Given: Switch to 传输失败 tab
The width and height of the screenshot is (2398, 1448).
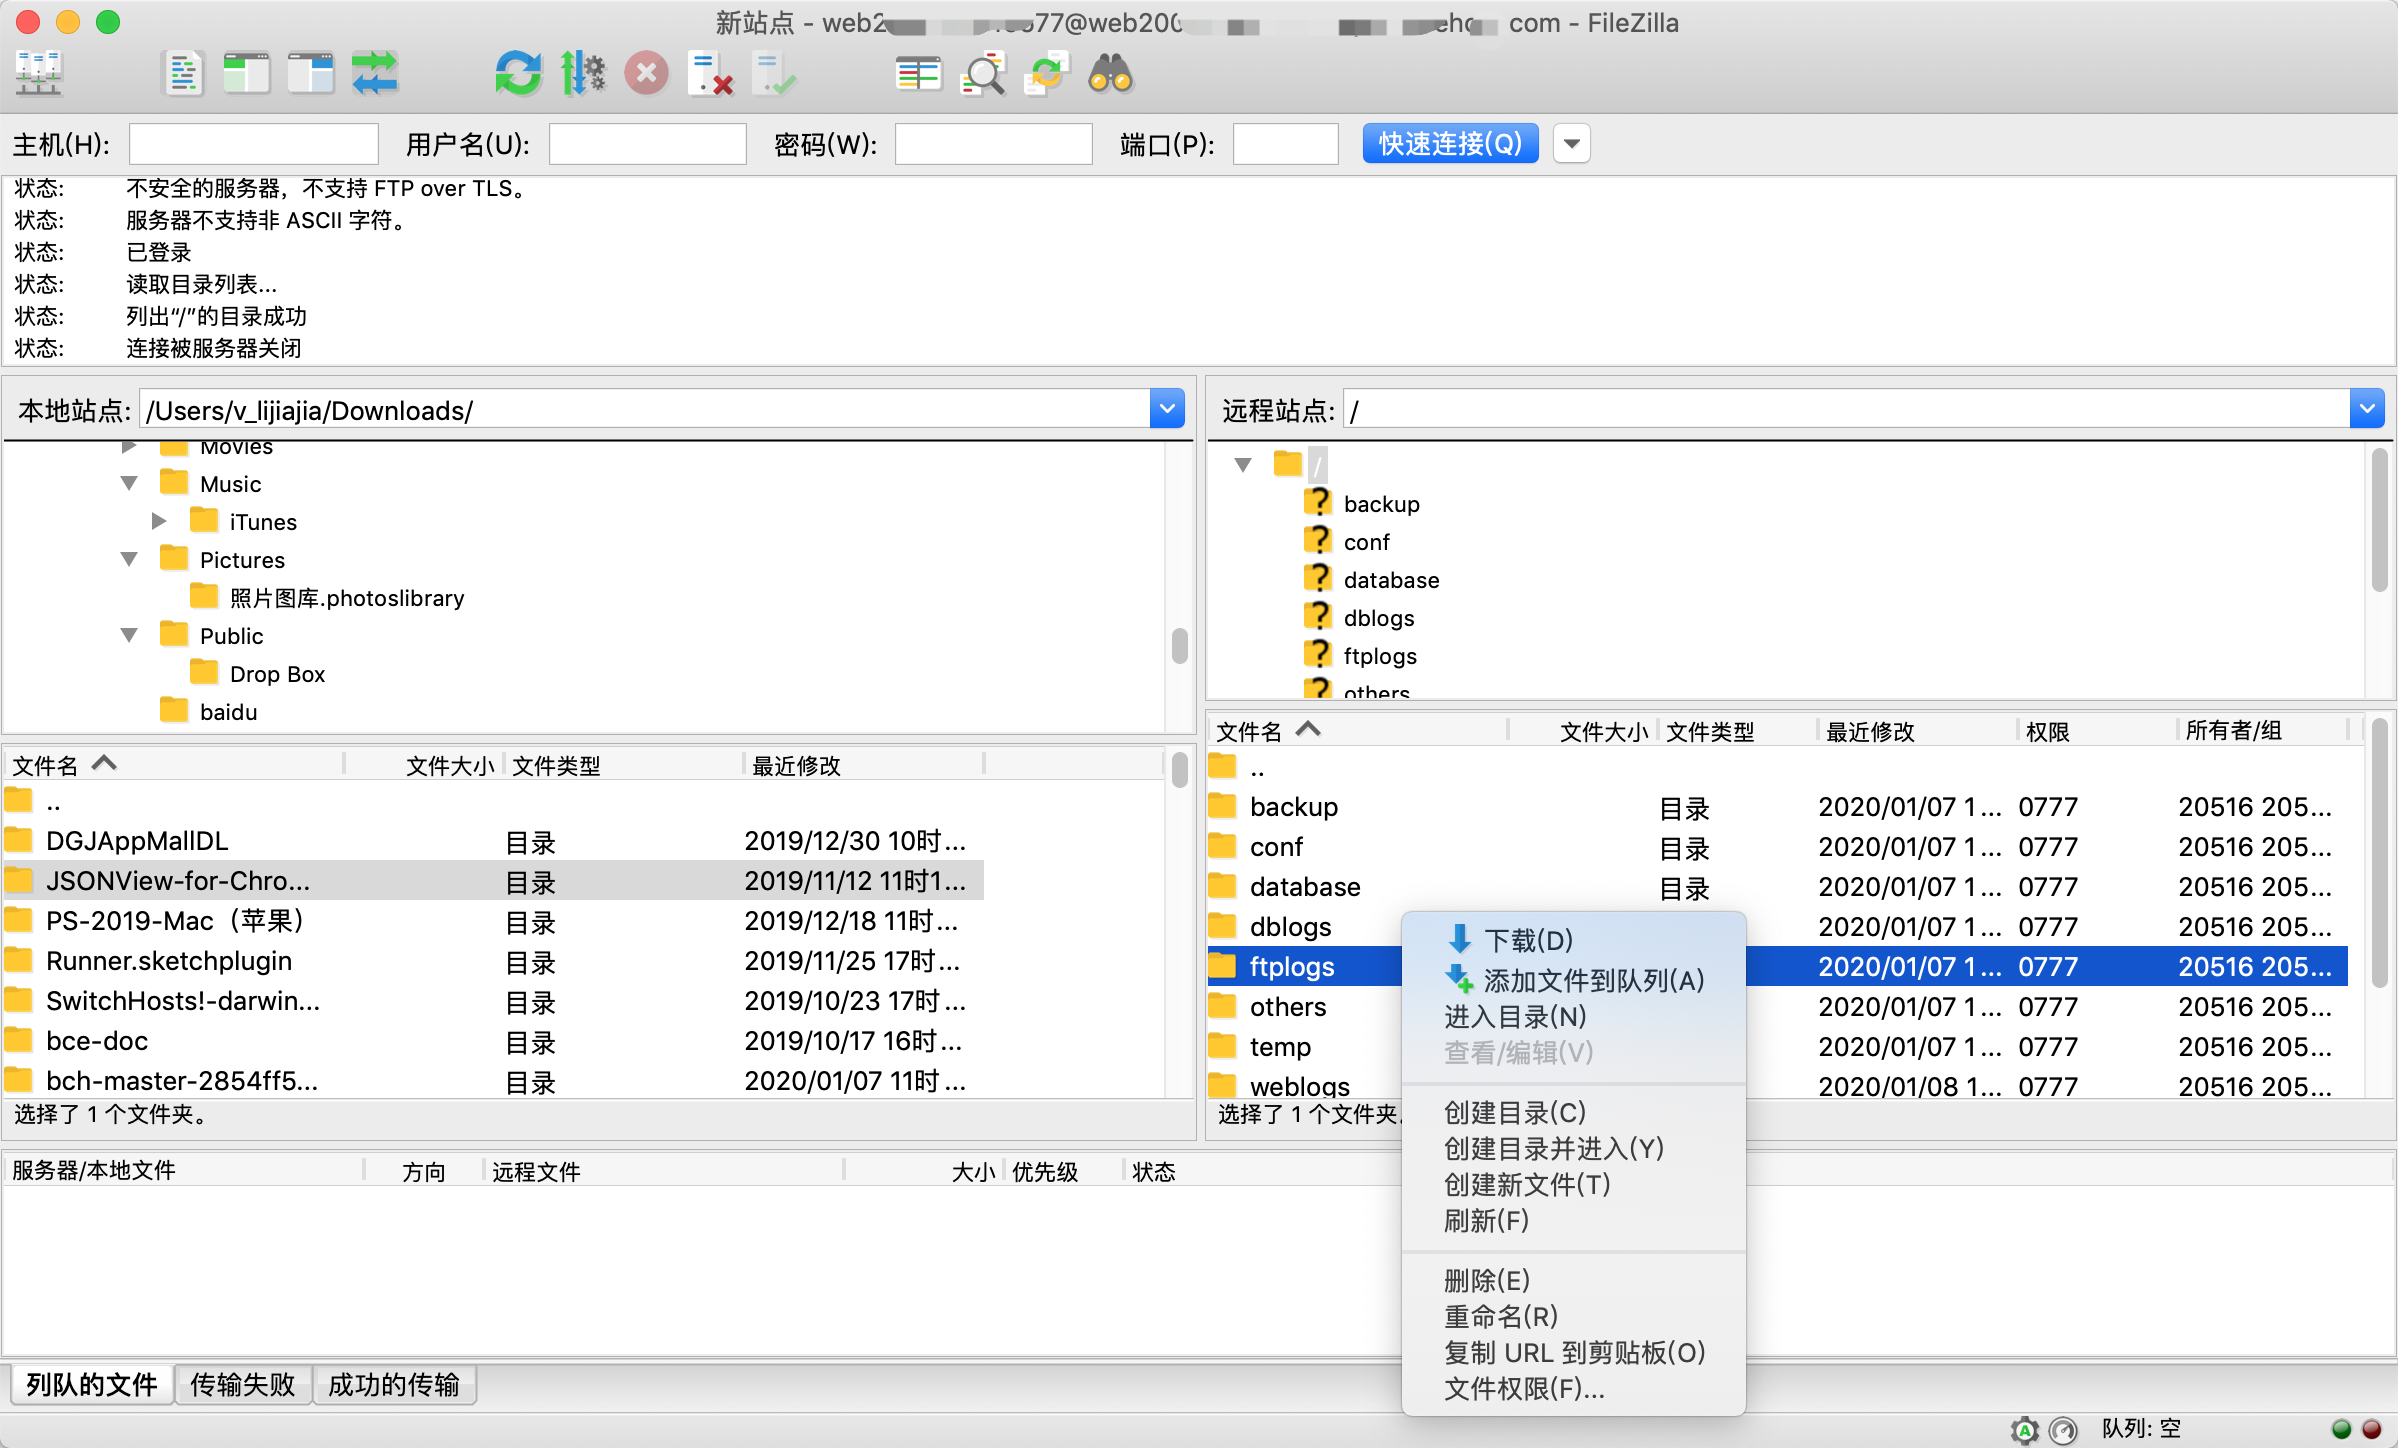Looking at the screenshot, I should (x=243, y=1385).
